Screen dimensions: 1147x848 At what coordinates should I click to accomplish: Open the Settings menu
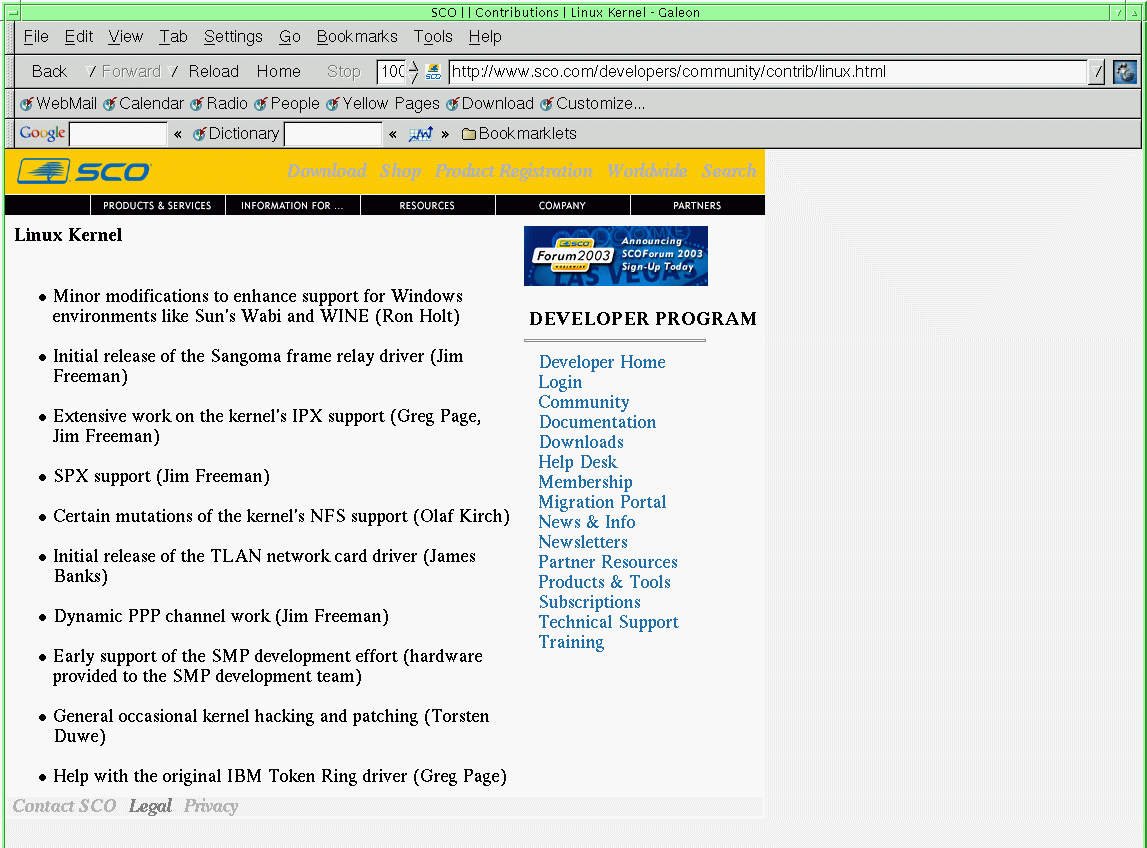tap(233, 37)
